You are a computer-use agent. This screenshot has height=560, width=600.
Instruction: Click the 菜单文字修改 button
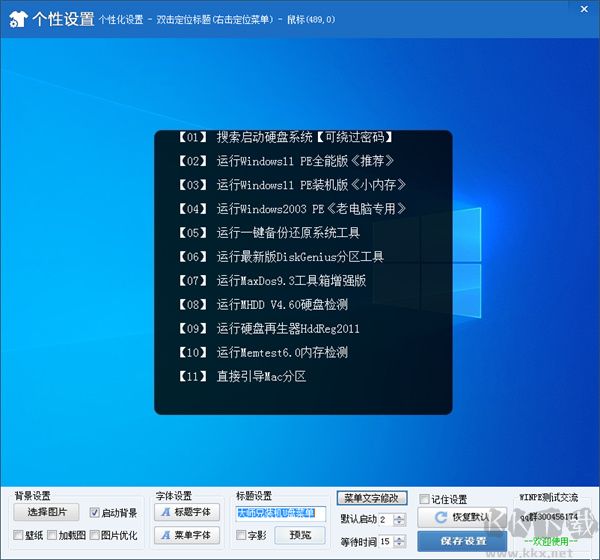coord(372,498)
